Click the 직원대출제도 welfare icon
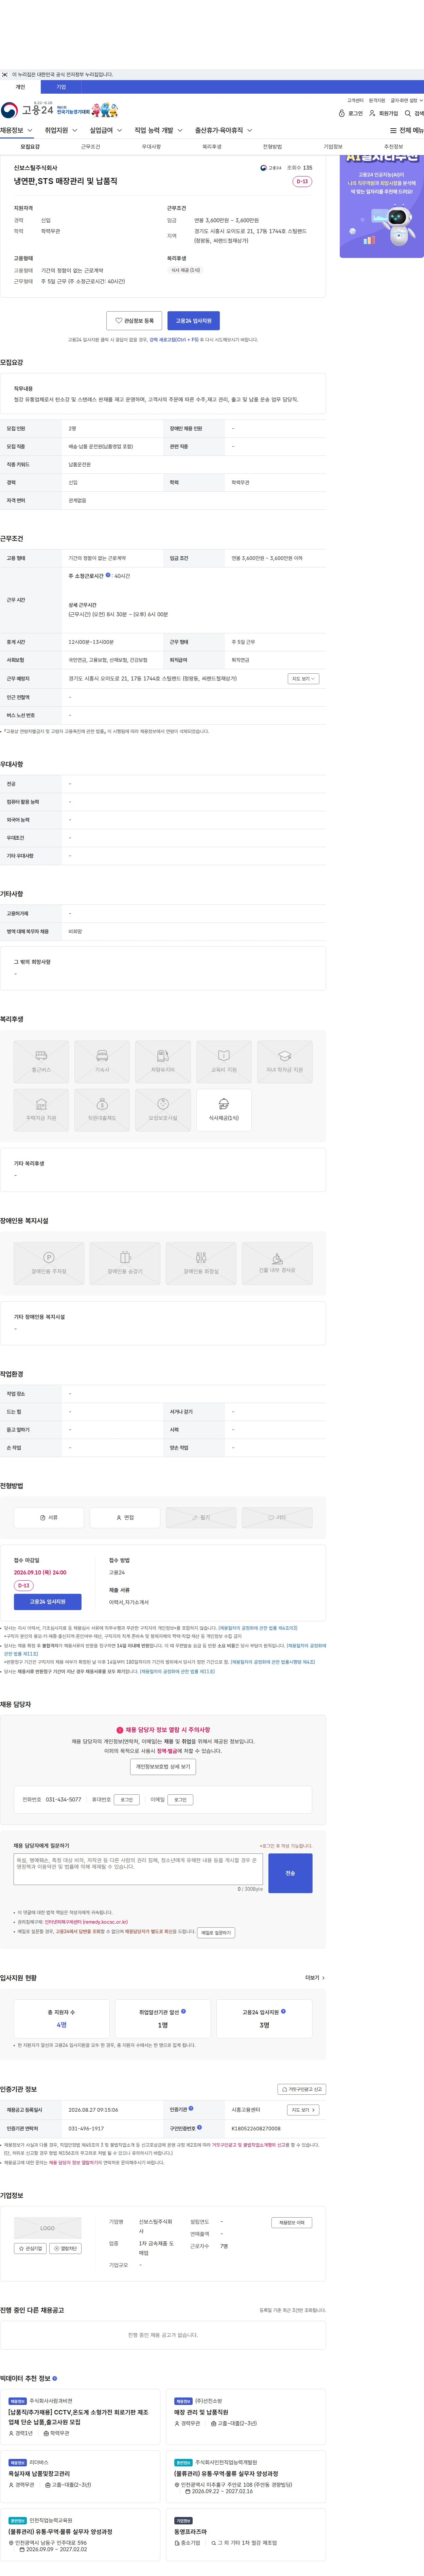This screenshot has height=2576, width=424. click(x=102, y=1110)
